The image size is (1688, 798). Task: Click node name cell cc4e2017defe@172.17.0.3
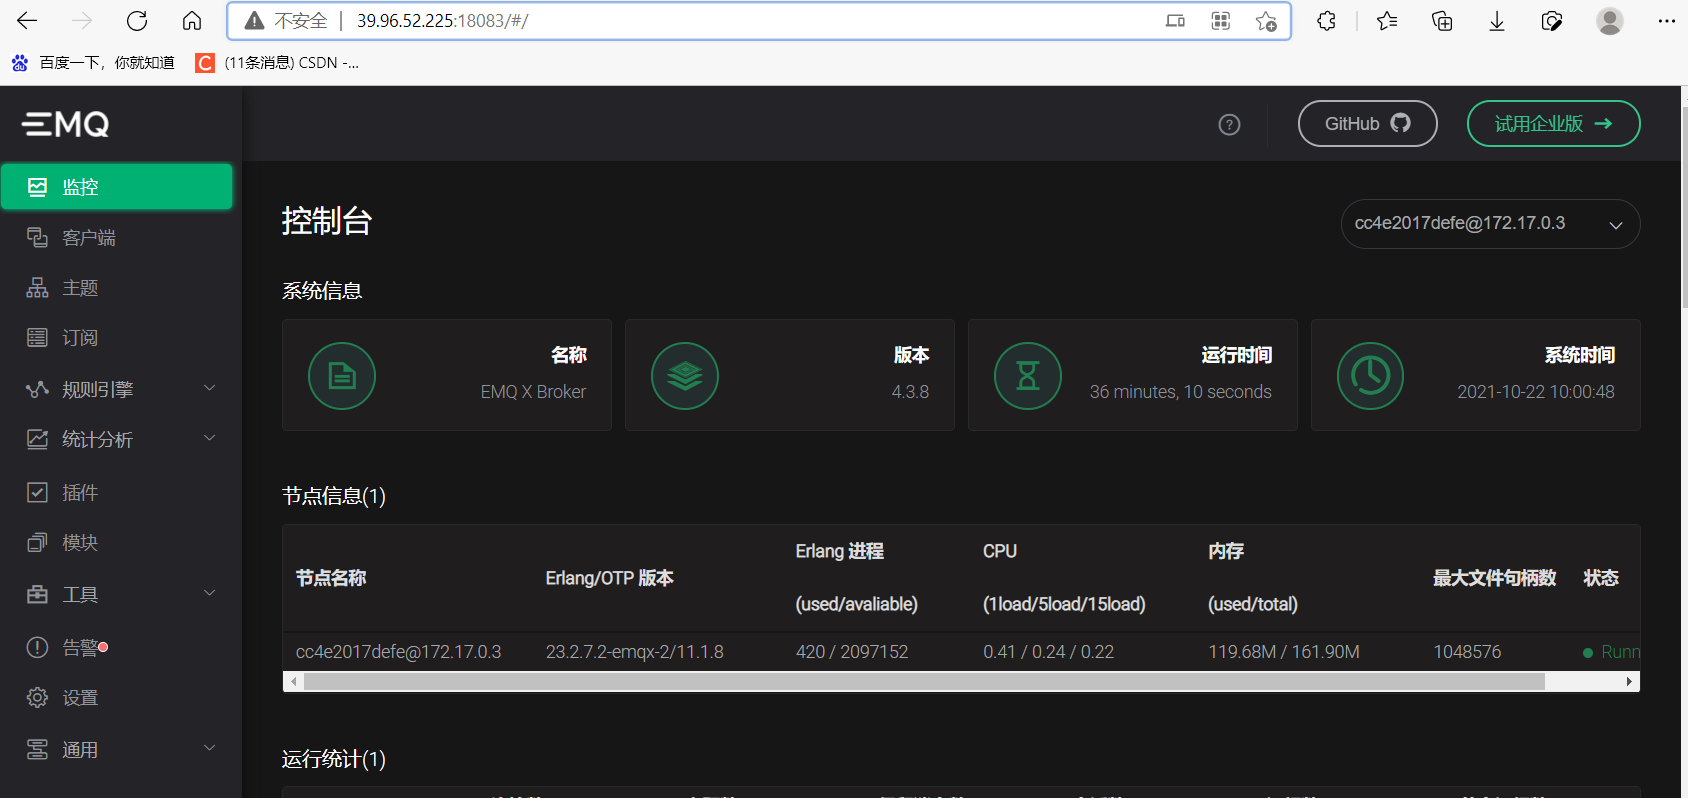[398, 652]
